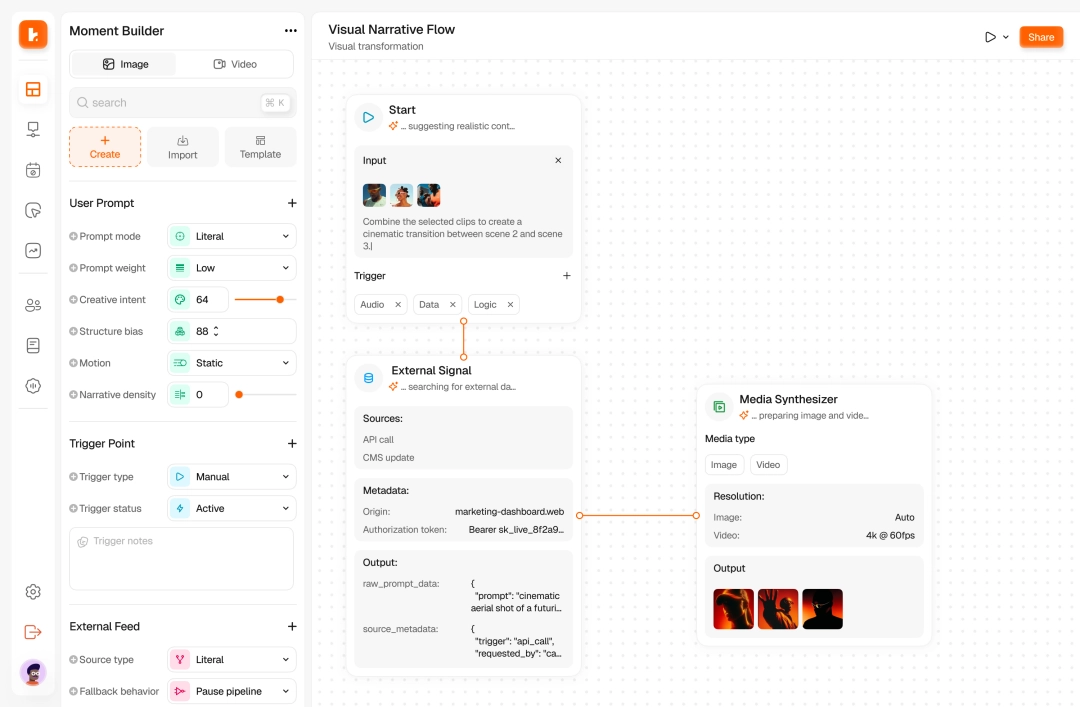
Task: Click the search input field
Action: click(183, 103)
